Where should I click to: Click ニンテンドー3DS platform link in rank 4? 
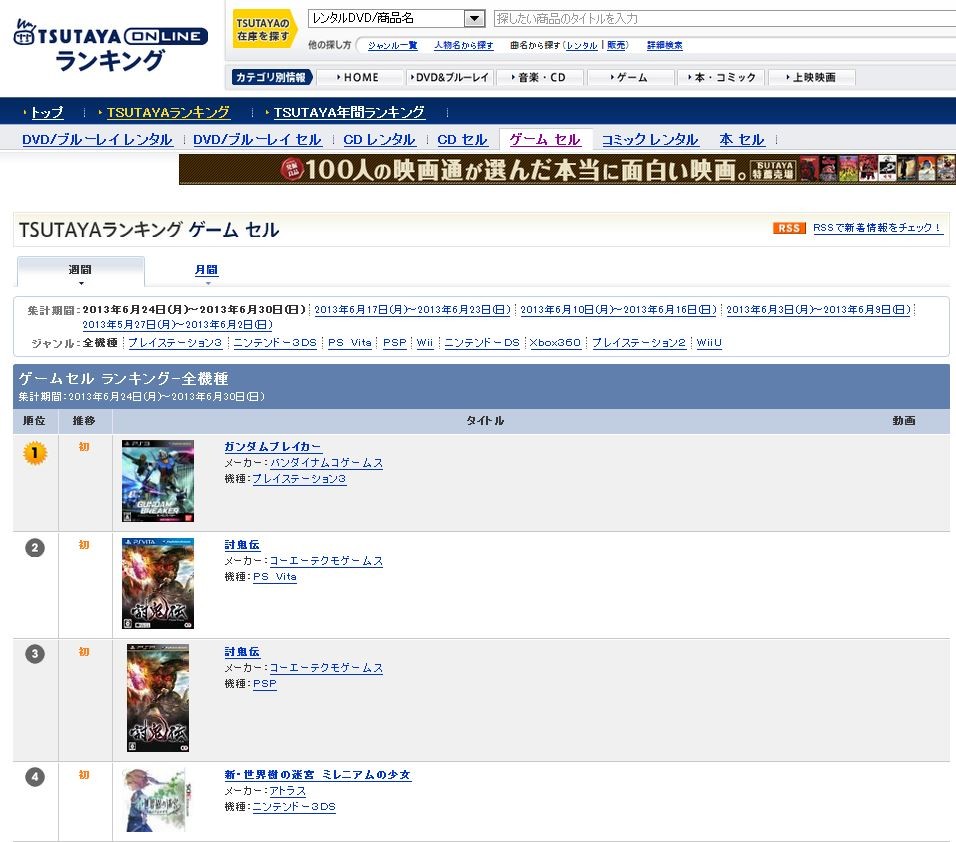click(x=294, y=807)
